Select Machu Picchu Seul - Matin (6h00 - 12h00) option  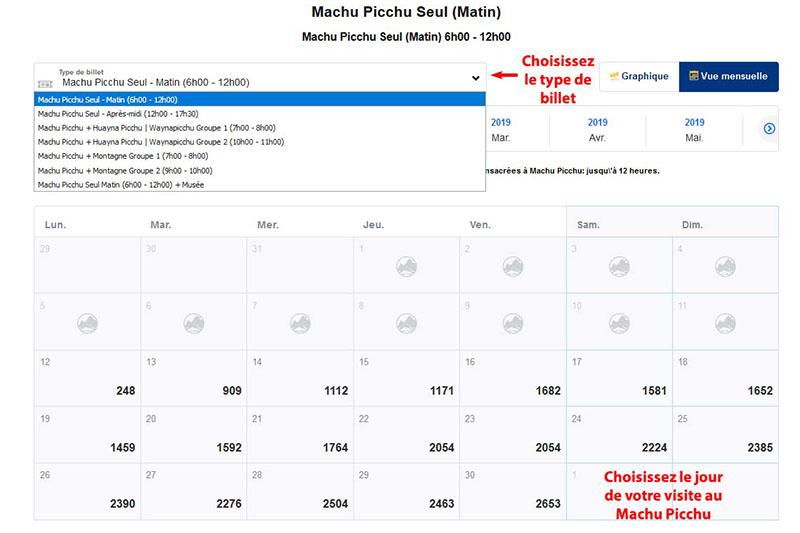260,99
